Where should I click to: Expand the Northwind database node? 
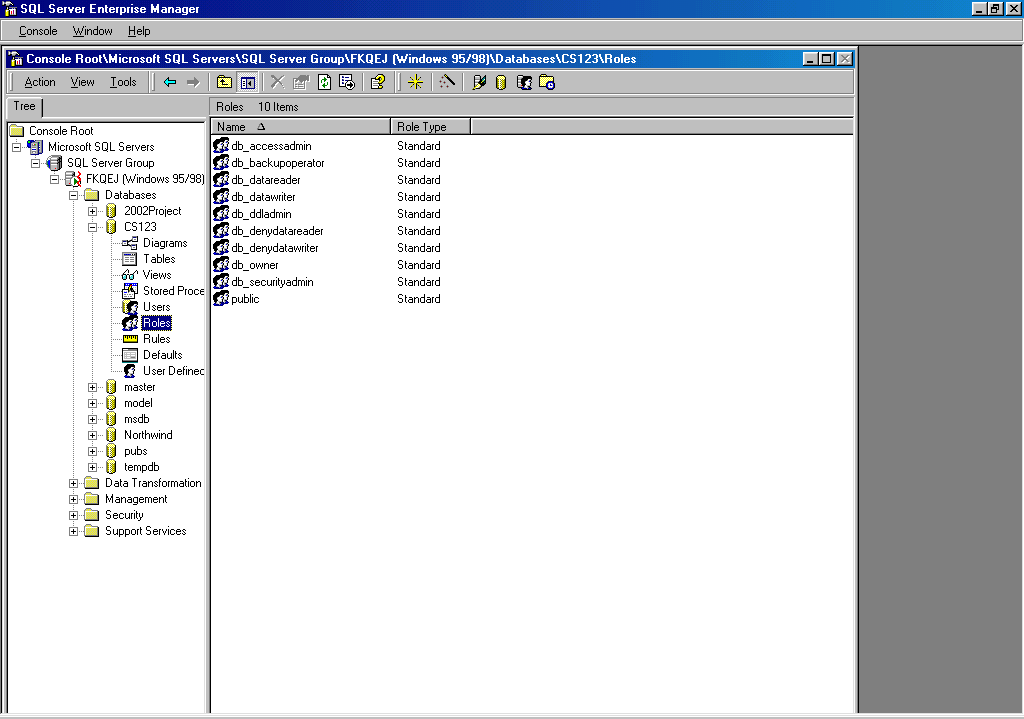(93, 435)
